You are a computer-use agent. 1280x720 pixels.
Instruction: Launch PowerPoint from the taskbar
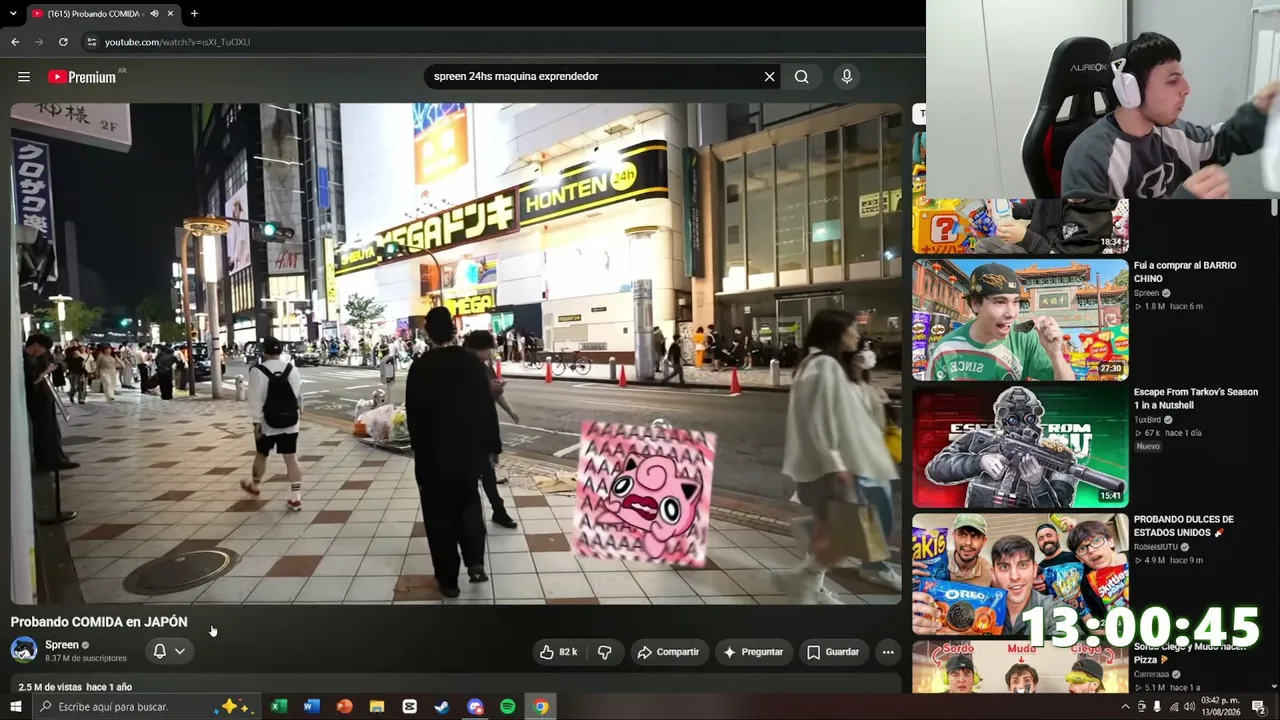[344, 707]
